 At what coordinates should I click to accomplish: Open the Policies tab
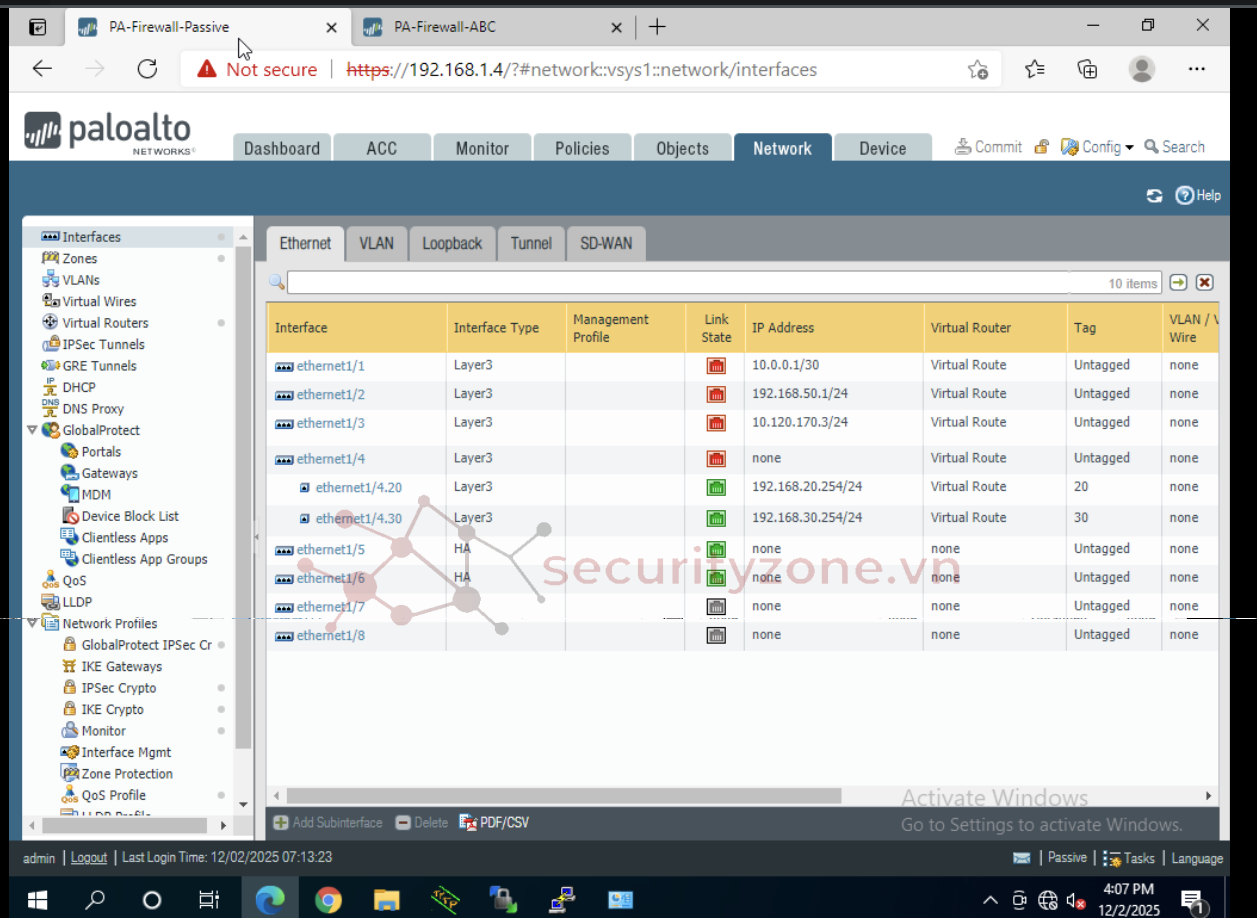pos(582,148)
